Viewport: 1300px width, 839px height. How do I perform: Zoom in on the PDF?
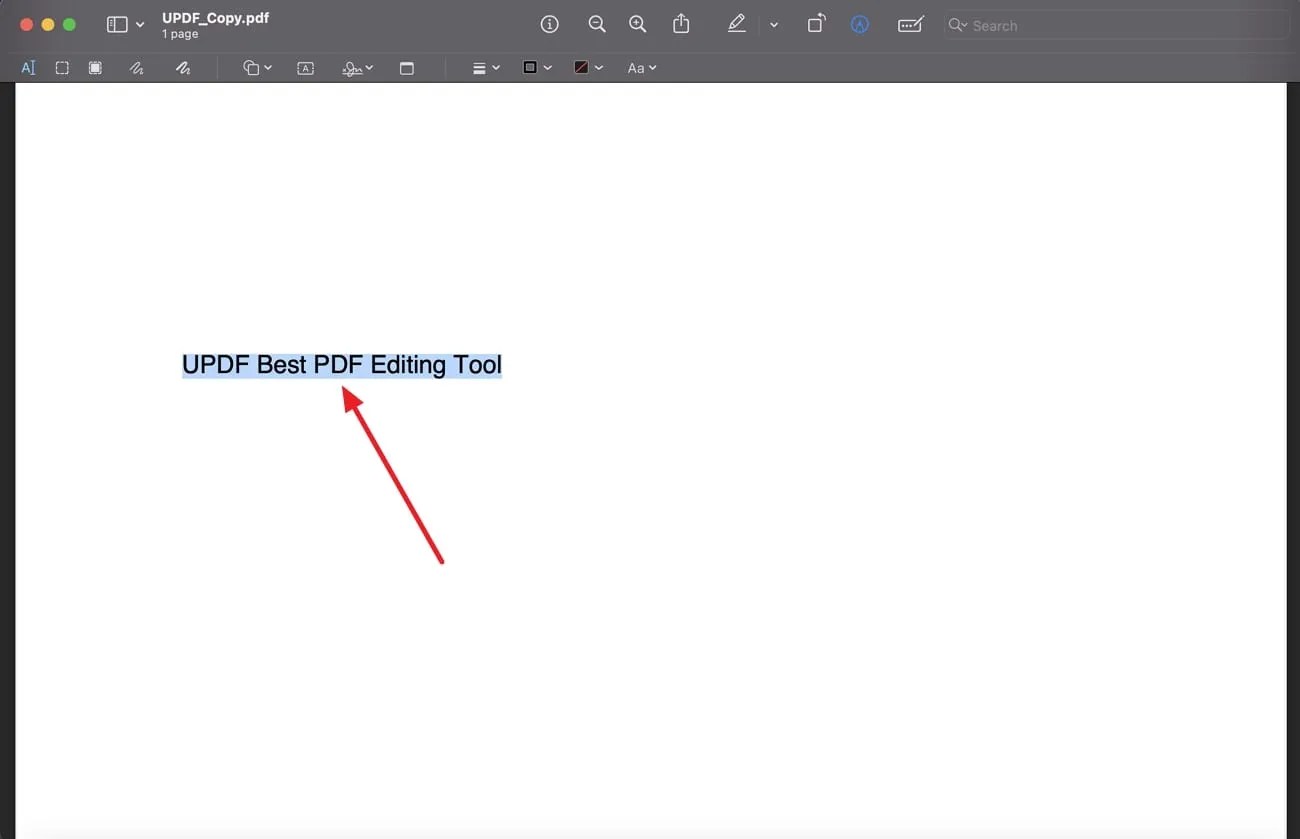tap(638, 24)
